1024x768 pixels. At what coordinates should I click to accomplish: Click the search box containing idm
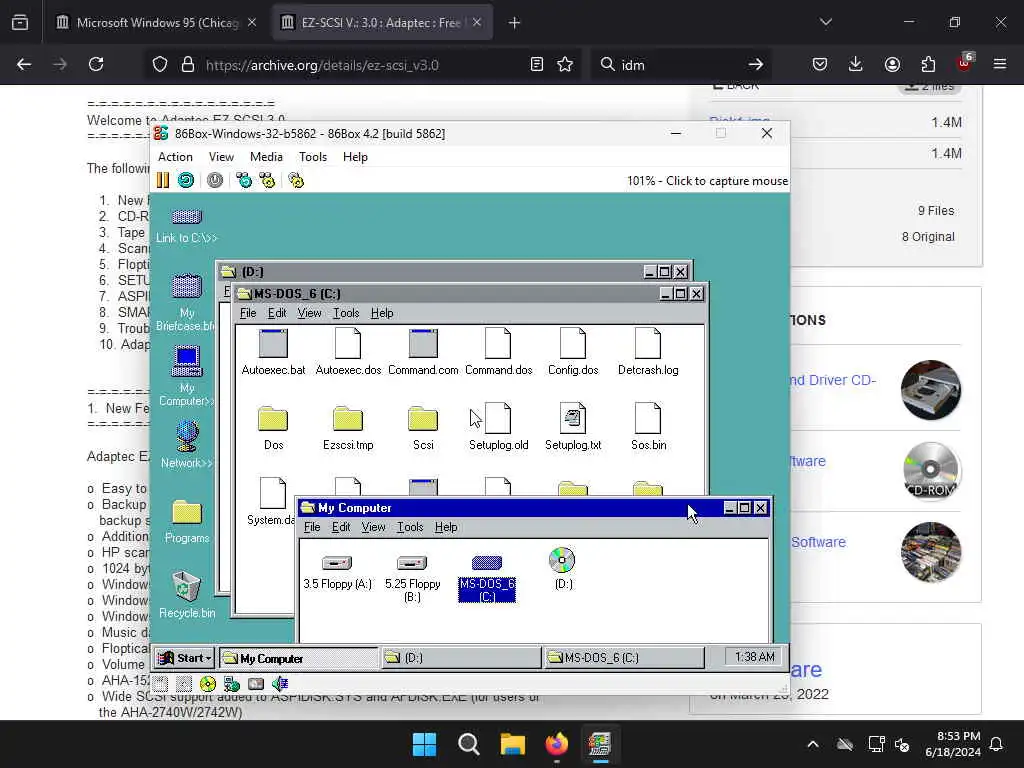[680, 65]
